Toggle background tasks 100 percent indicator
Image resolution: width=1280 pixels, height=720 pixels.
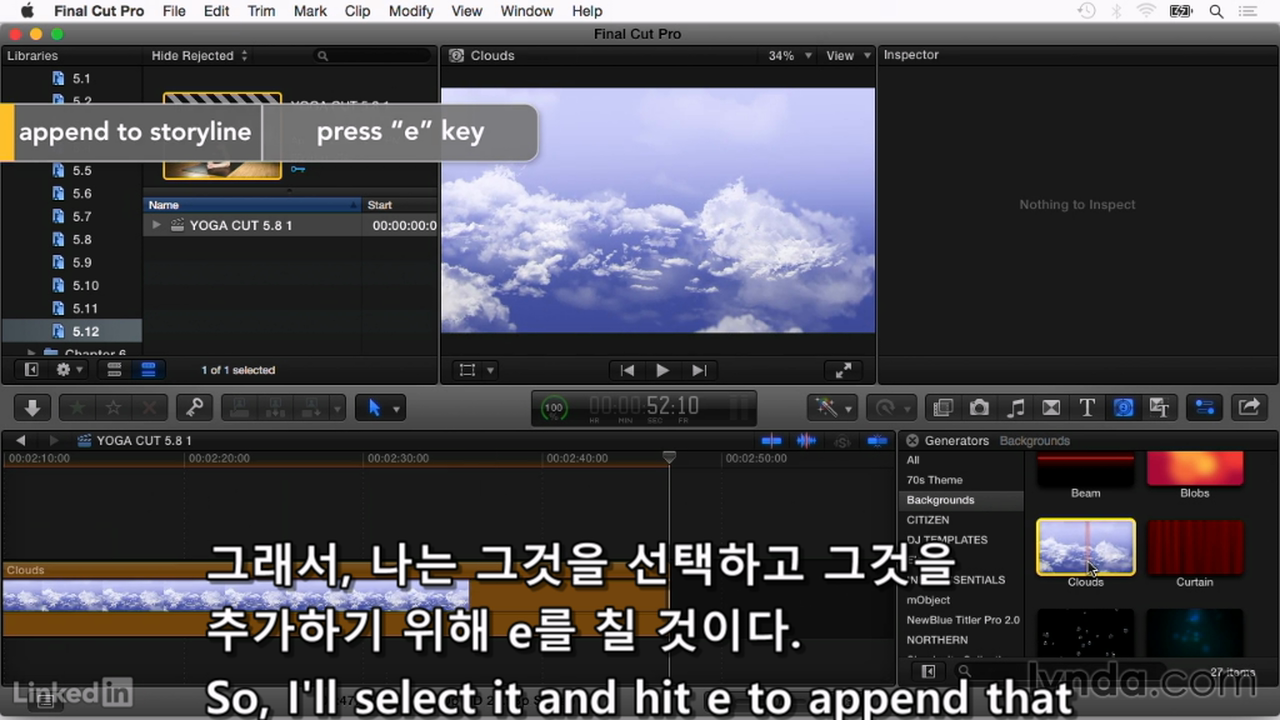(x=553, y=408)
